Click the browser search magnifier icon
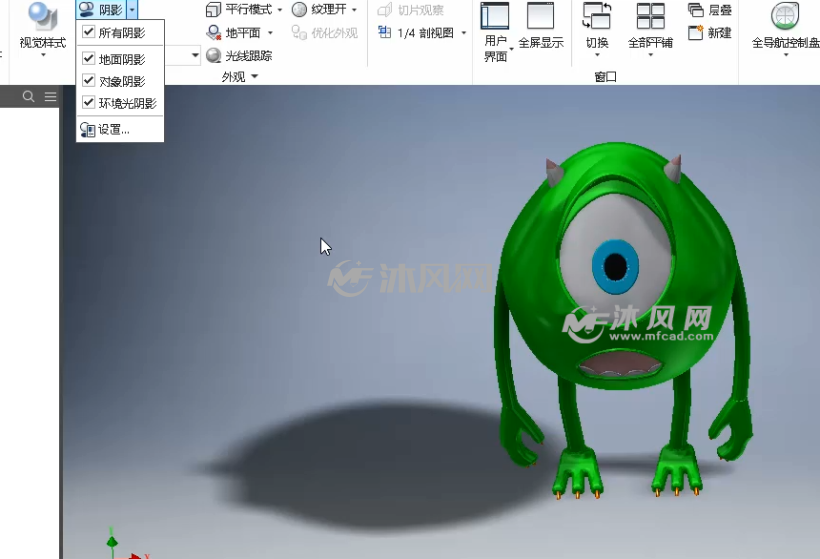 tap(28, 96)
